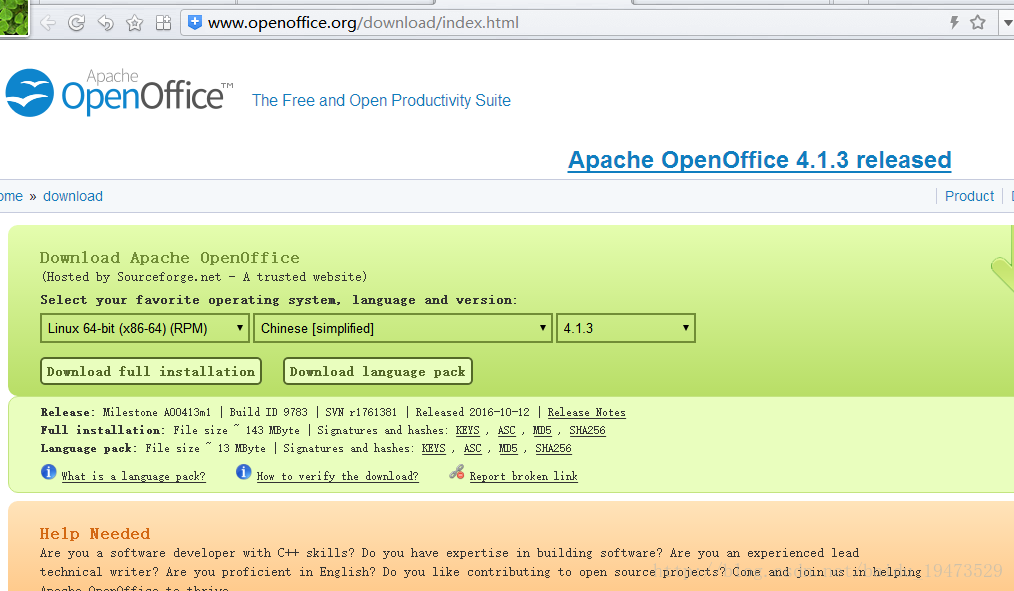Click ASC link in Language pack row

click(473, 449)
